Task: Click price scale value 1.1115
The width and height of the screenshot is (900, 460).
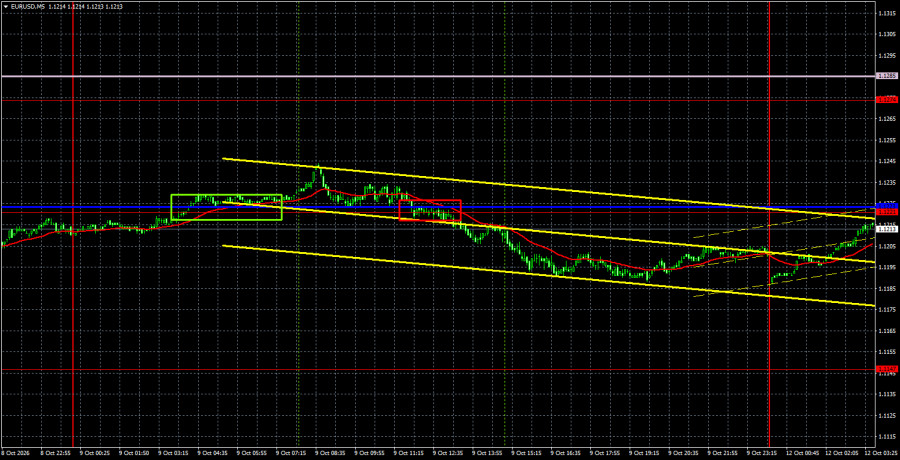Action: pos(887,436)
